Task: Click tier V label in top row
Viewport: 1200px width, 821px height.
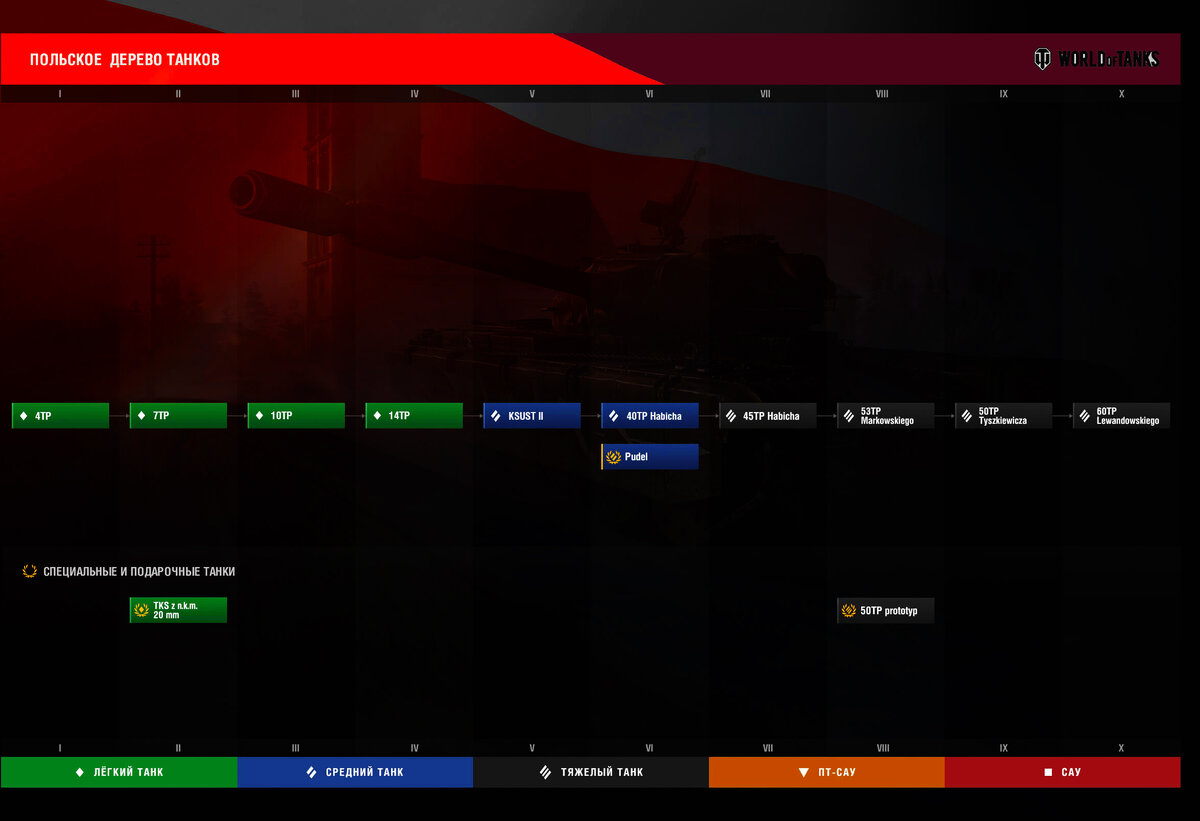Action: [x=532, y=94]
